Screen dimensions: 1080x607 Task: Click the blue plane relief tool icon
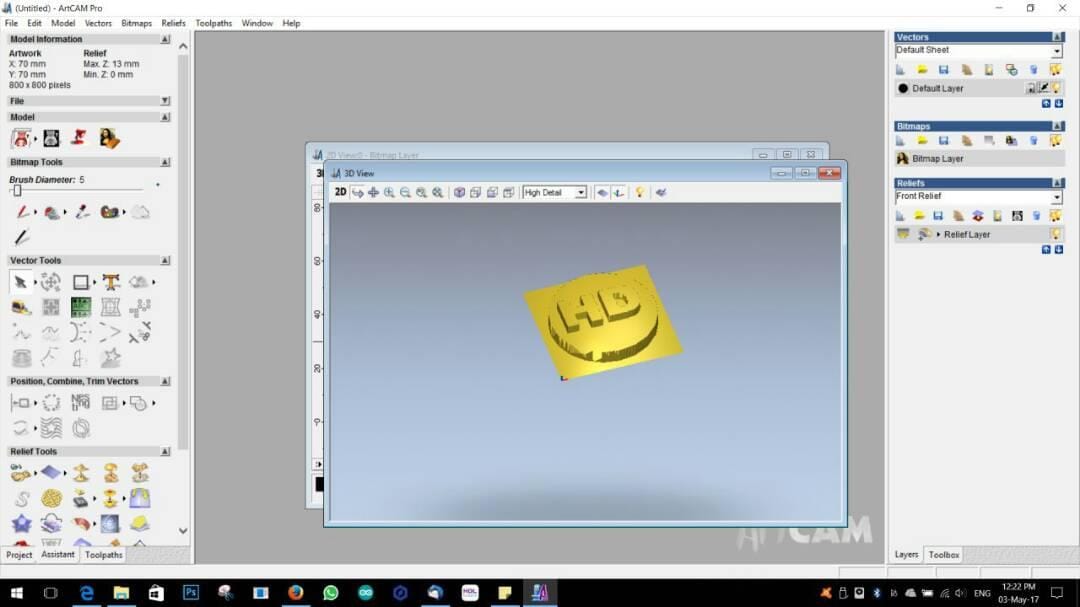(x=51, y=473)
